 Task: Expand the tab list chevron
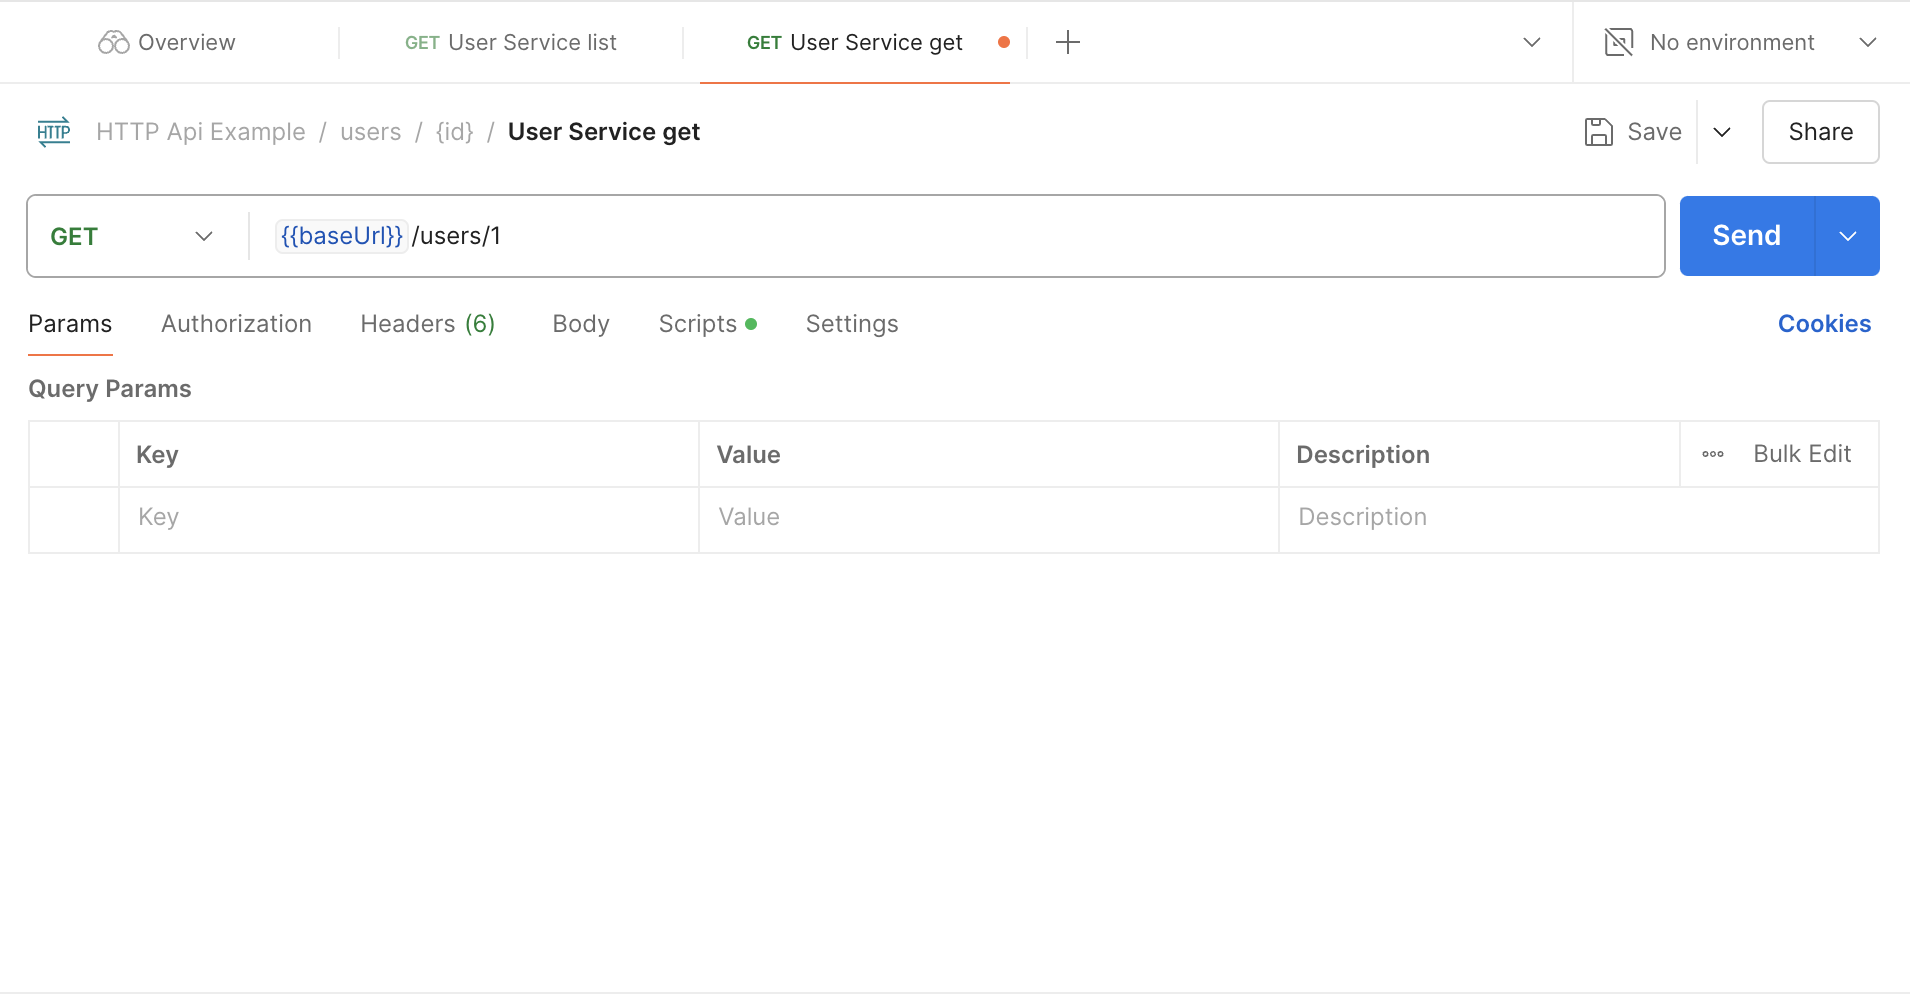pos(1531,42)
